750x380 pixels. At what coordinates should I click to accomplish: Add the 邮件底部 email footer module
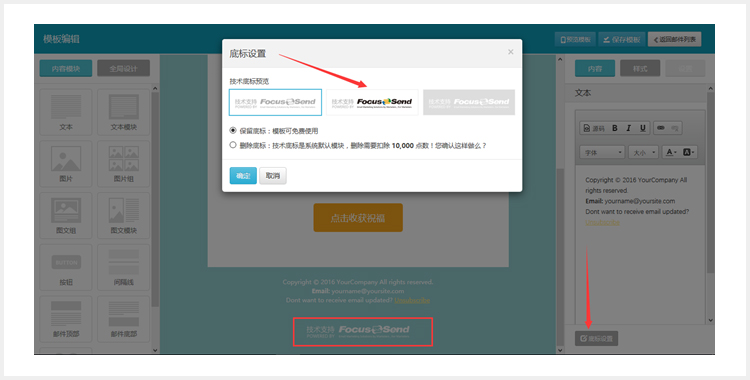coord(123,319)
